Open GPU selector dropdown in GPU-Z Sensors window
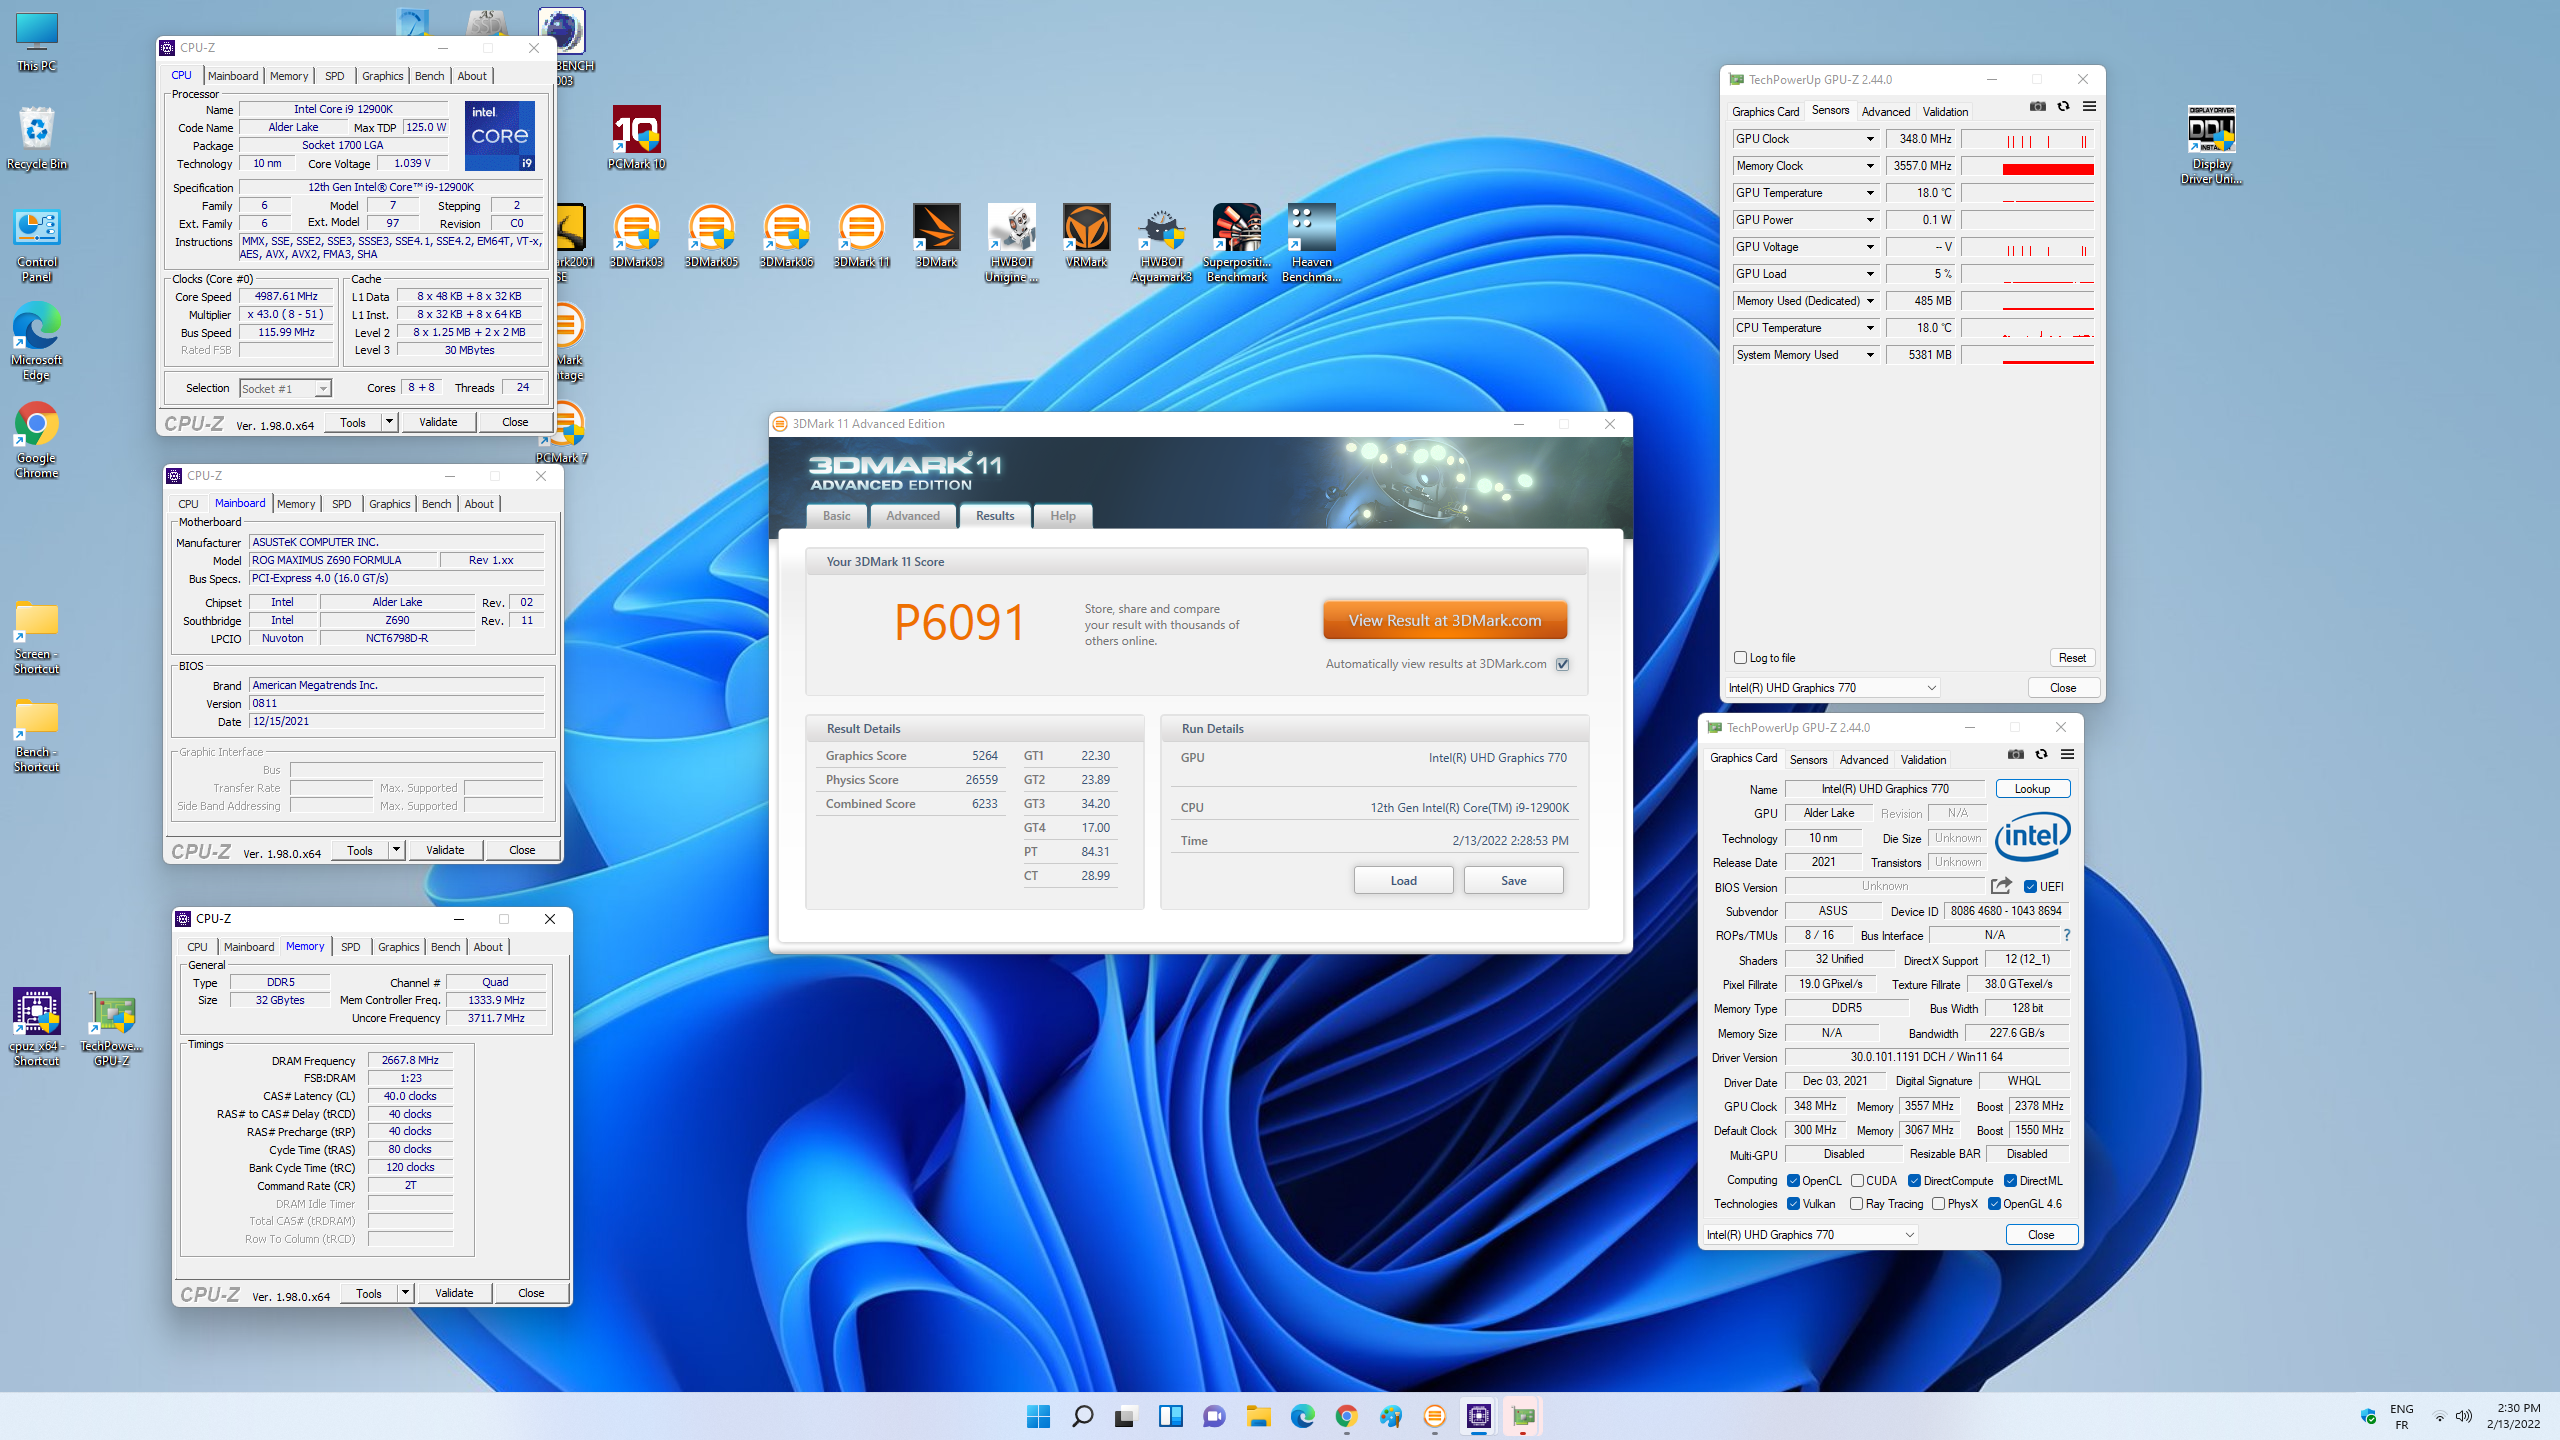 click(1833, 688)
